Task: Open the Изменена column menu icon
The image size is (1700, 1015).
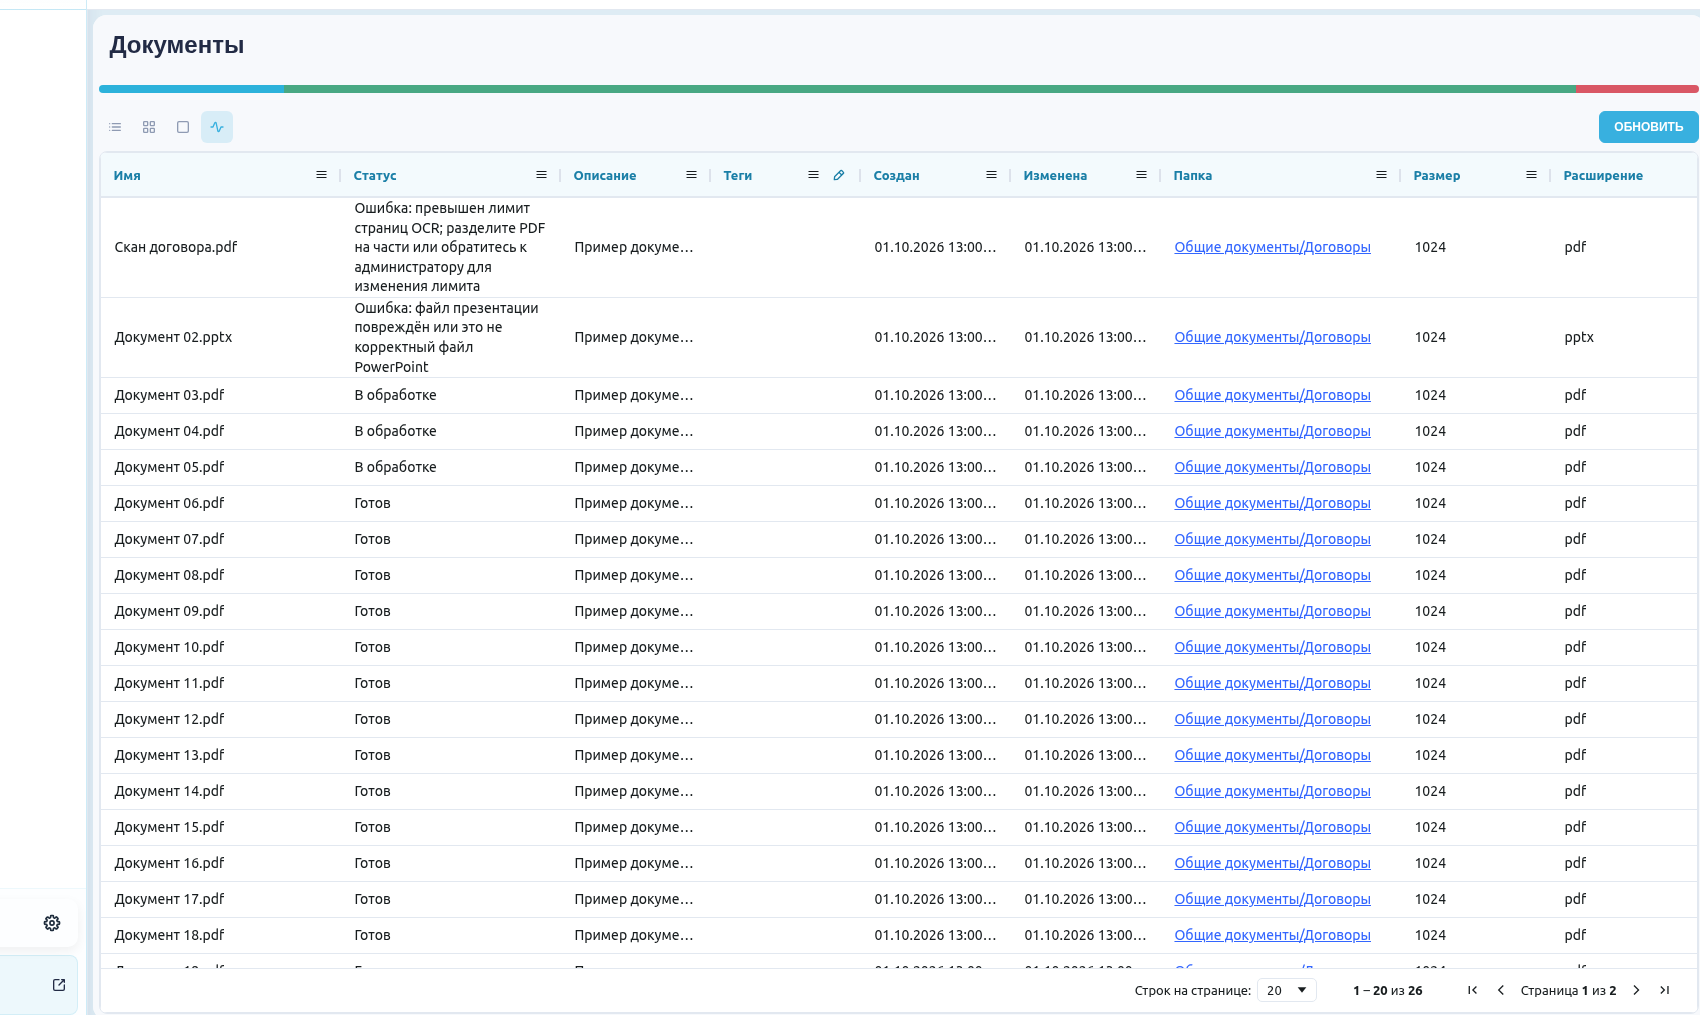Action: click(1141, 175)
